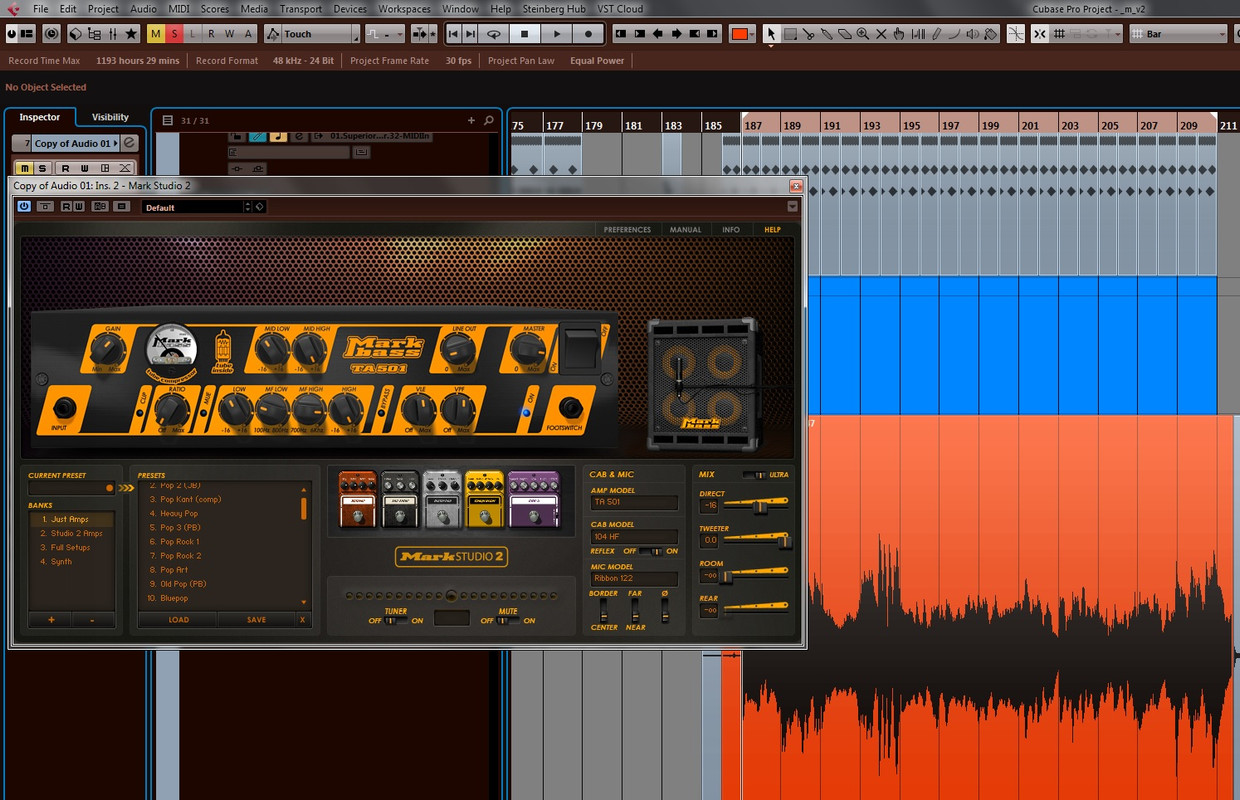This screenshot has height=800, width=1240.
Task: Select the Glue tool
Action: point(827,34)
